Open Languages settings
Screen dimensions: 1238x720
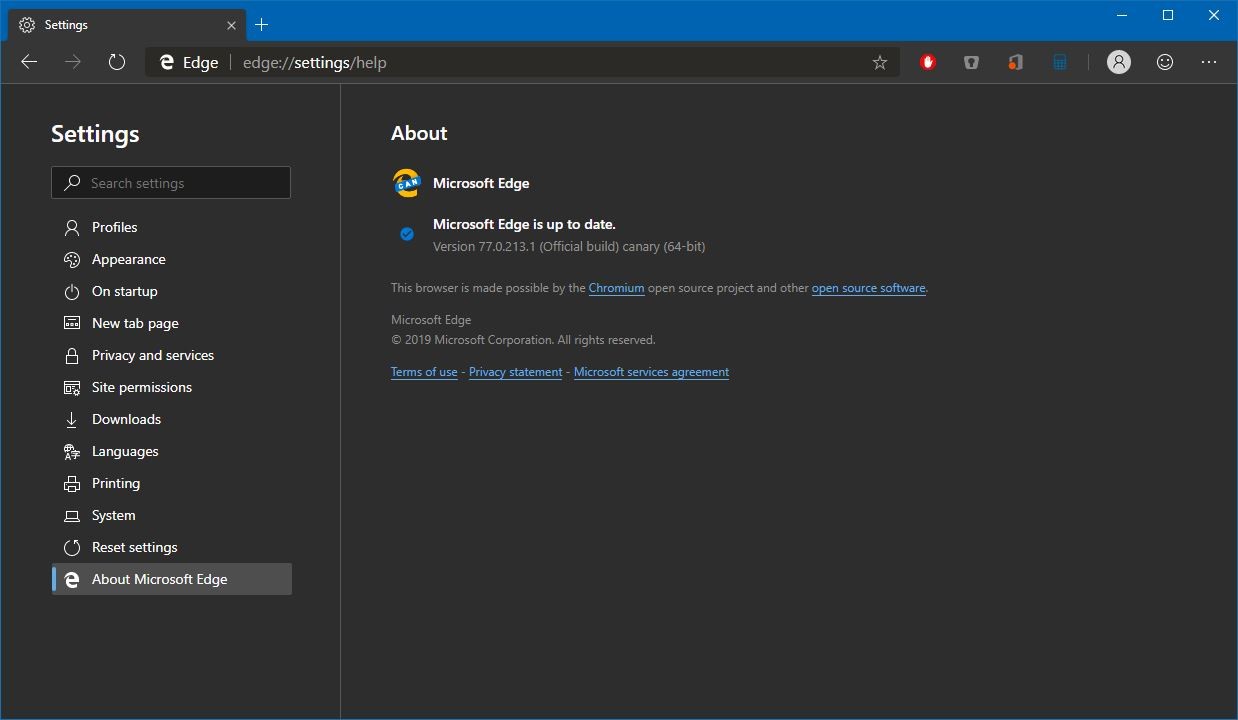[171, 451]
